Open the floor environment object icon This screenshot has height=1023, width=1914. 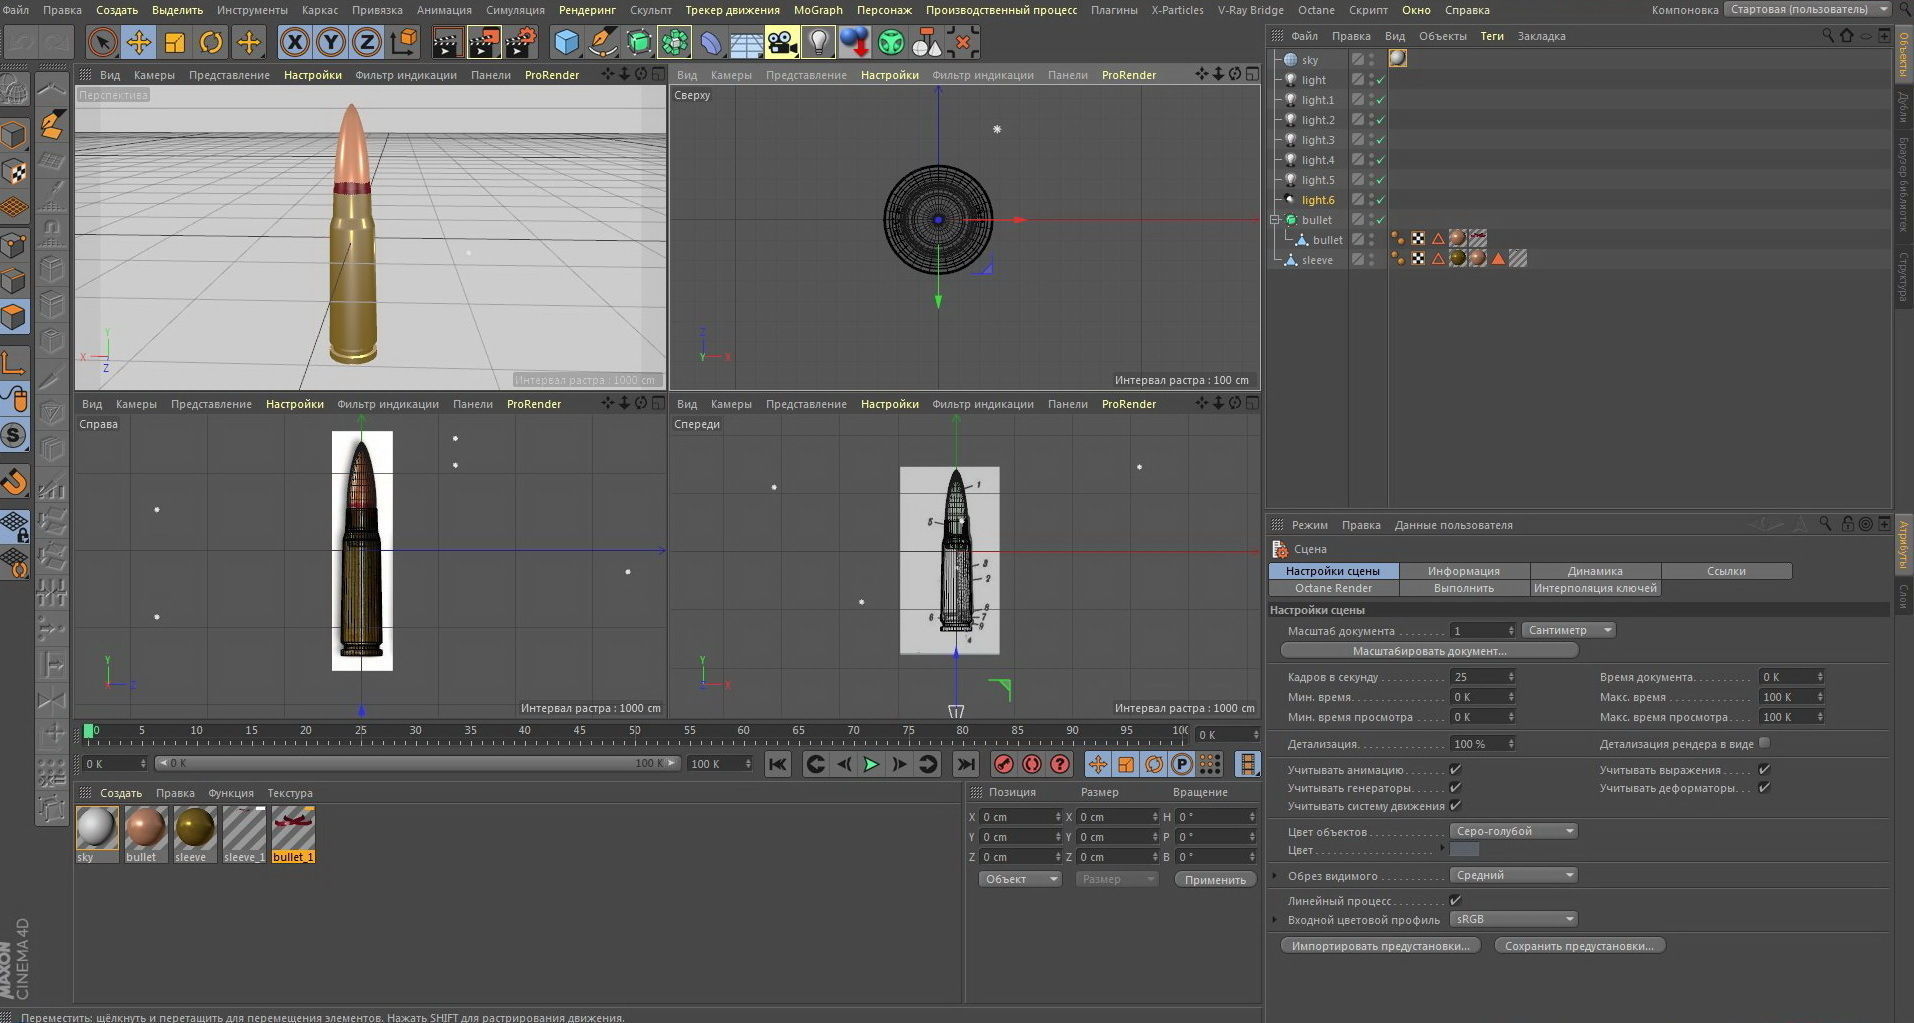(746, 42)
